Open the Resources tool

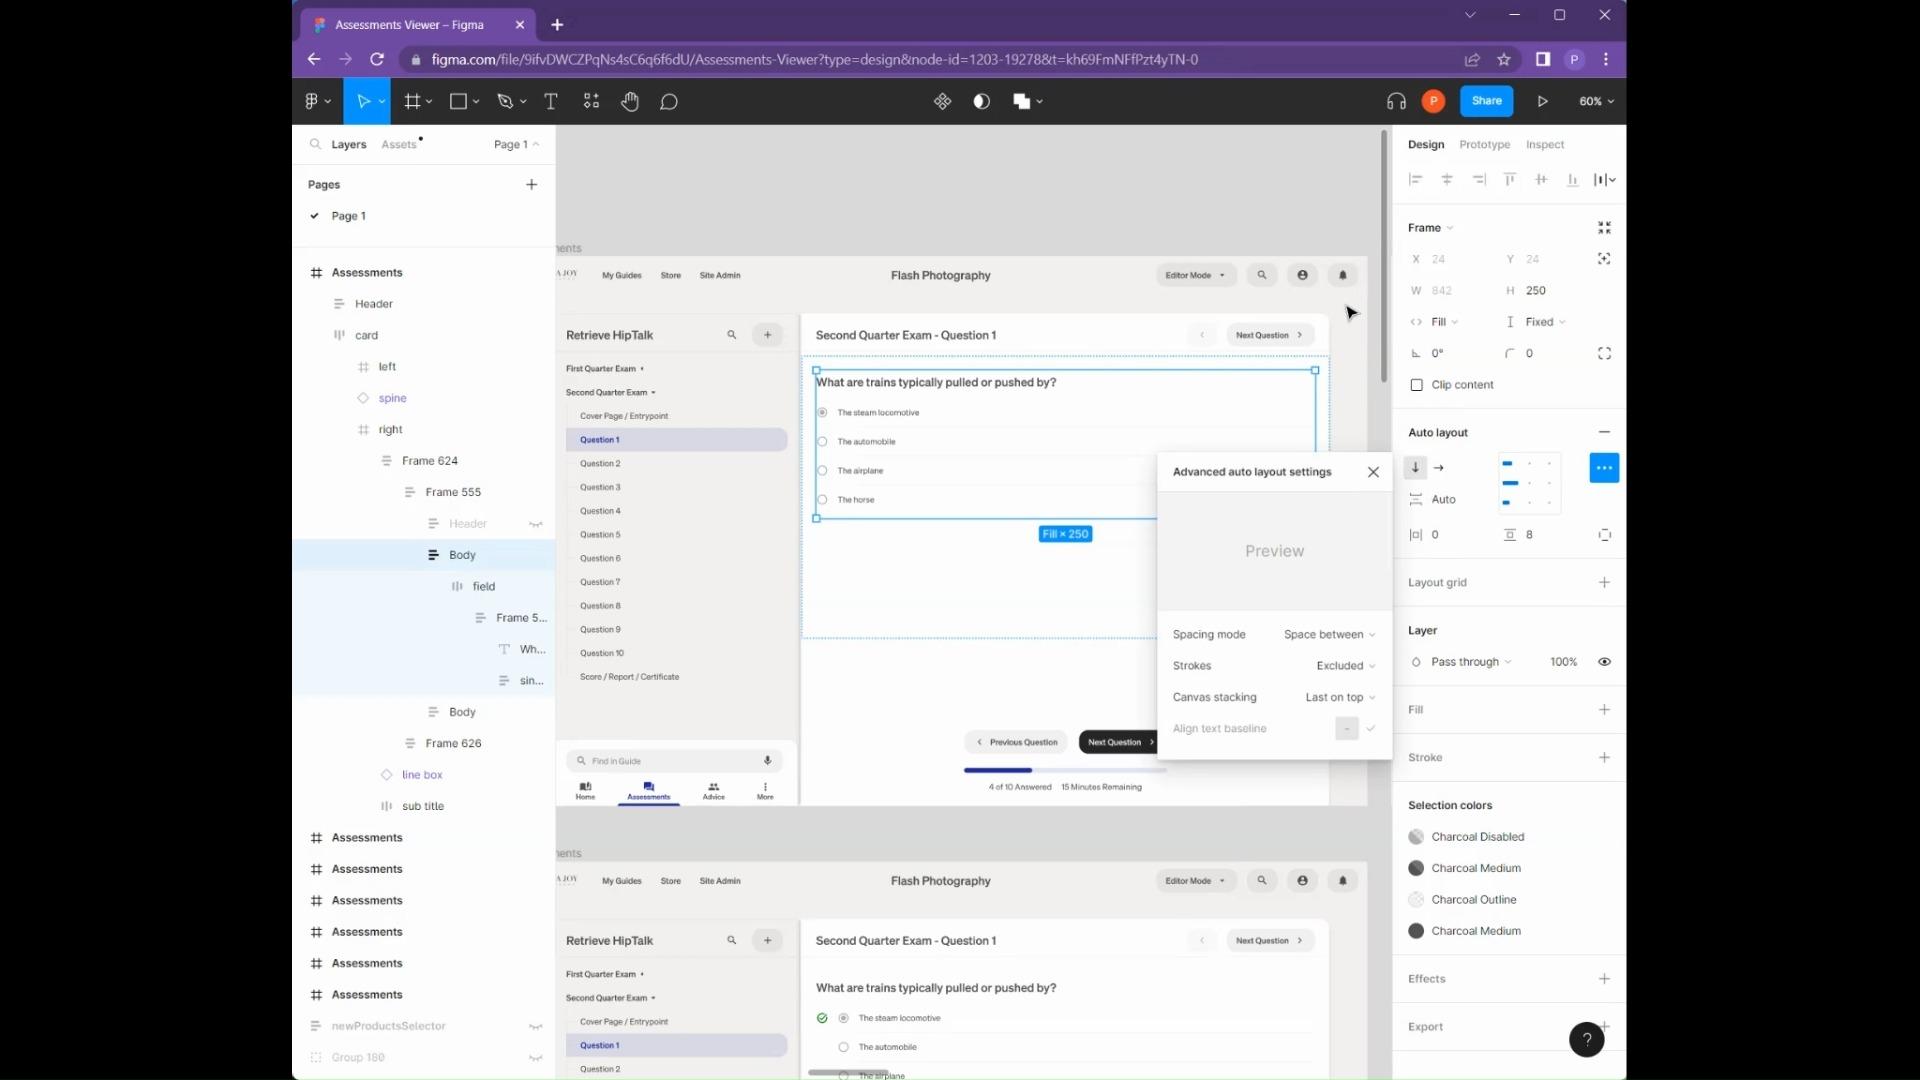pyautogui.click(x=591, y=101)
